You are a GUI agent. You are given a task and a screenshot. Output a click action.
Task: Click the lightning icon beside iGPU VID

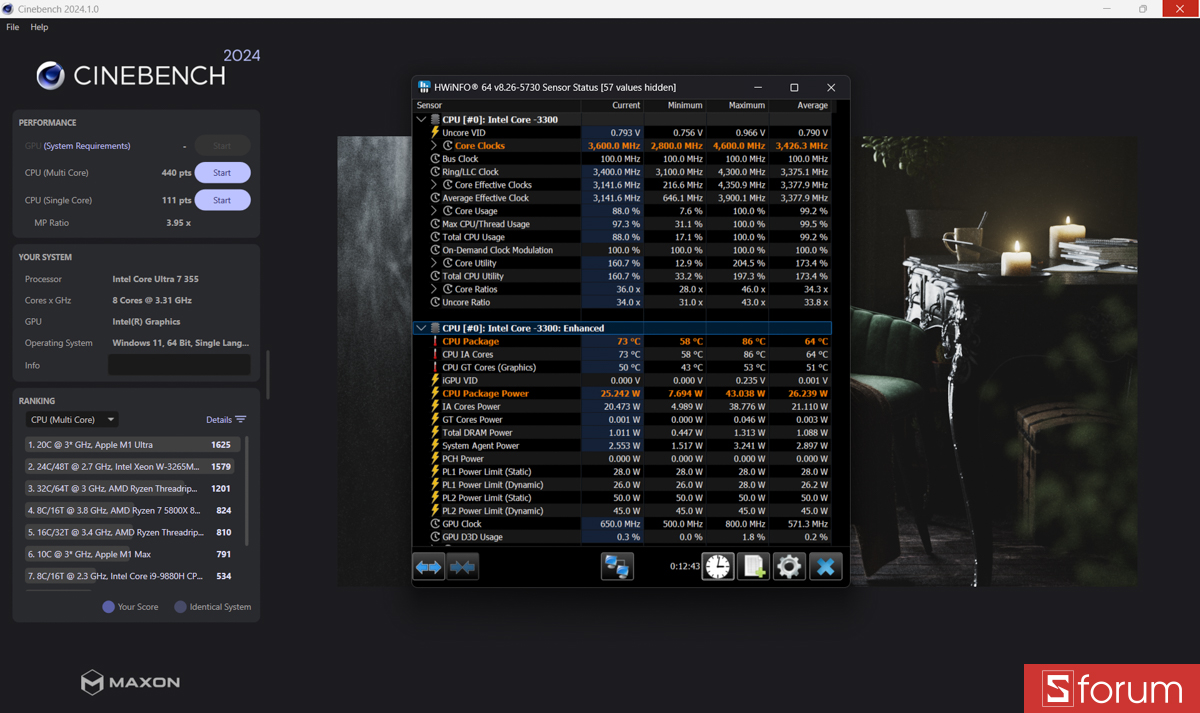pos(435,380)
